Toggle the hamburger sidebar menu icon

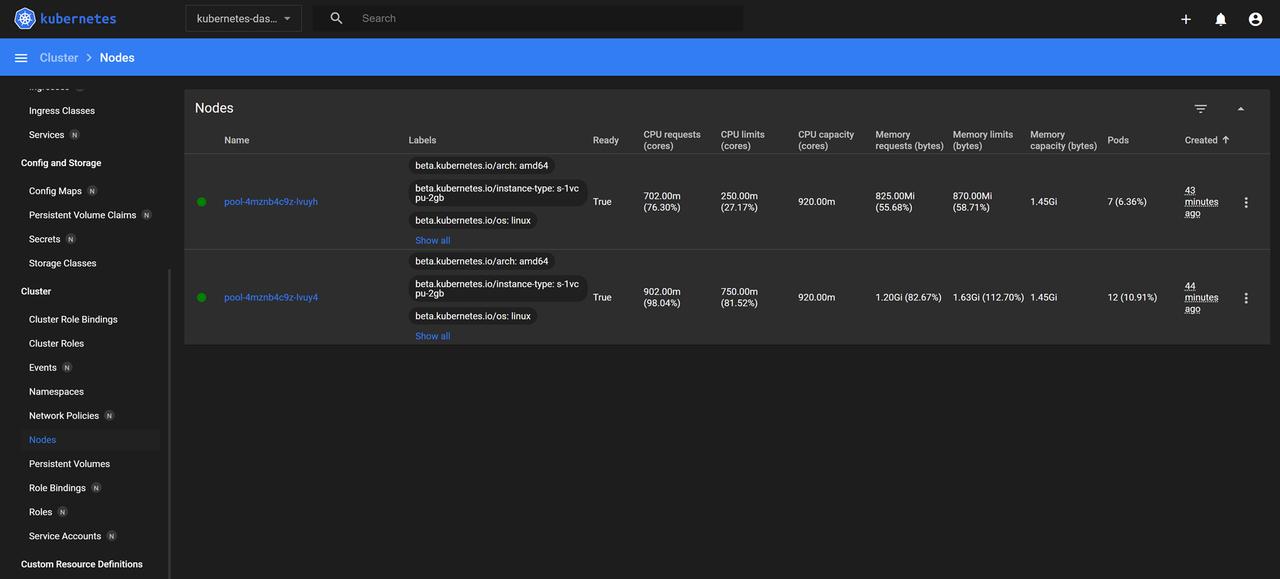21,58
